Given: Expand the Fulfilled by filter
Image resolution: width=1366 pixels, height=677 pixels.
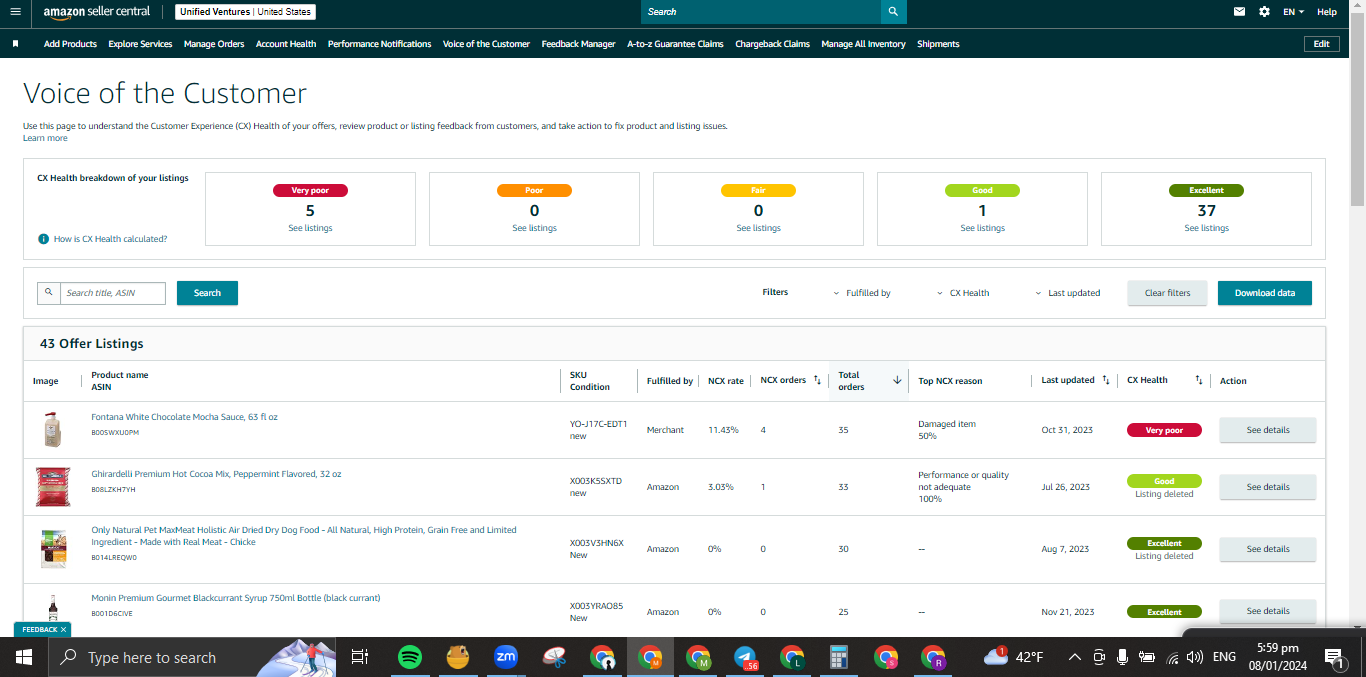Looking at the screenshot, I should [x=862, y=293].
